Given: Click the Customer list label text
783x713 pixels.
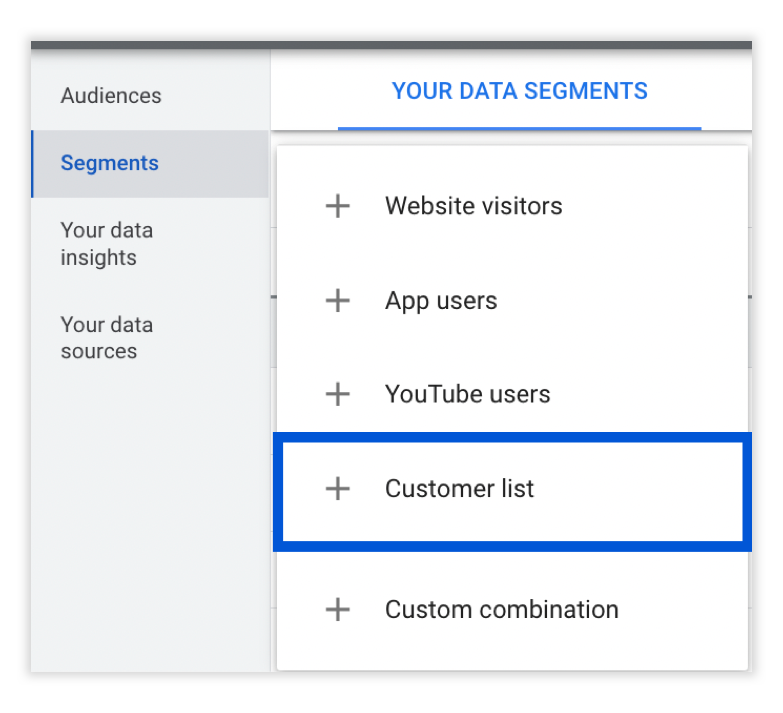Looking at the screenshot, I should coord(459,488).
